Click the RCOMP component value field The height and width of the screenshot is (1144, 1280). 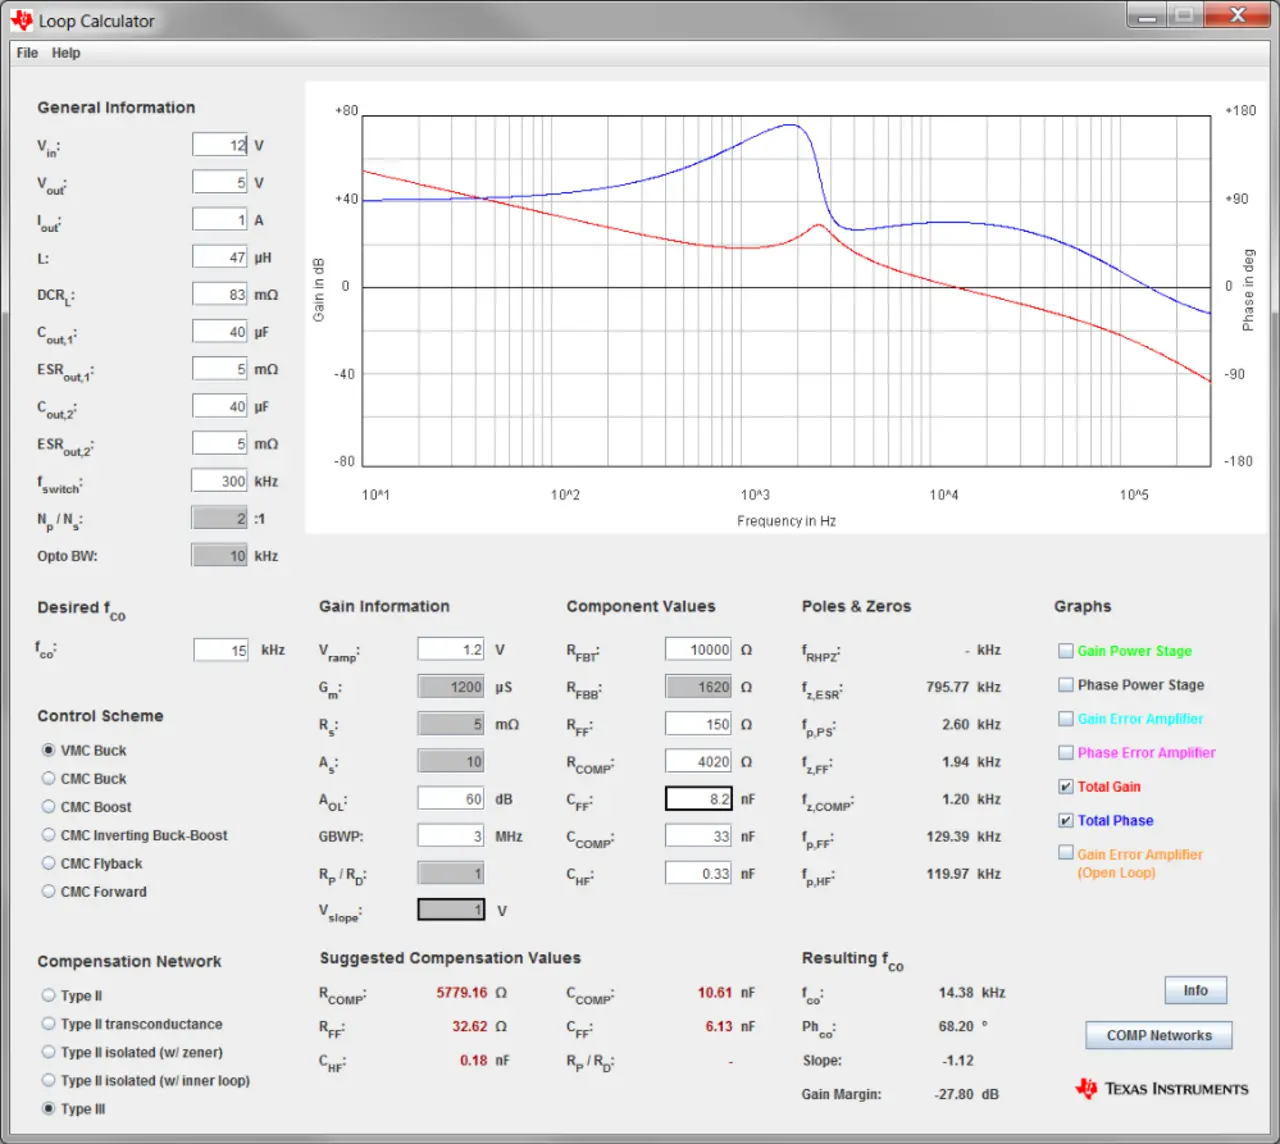(x=698, y=762)
